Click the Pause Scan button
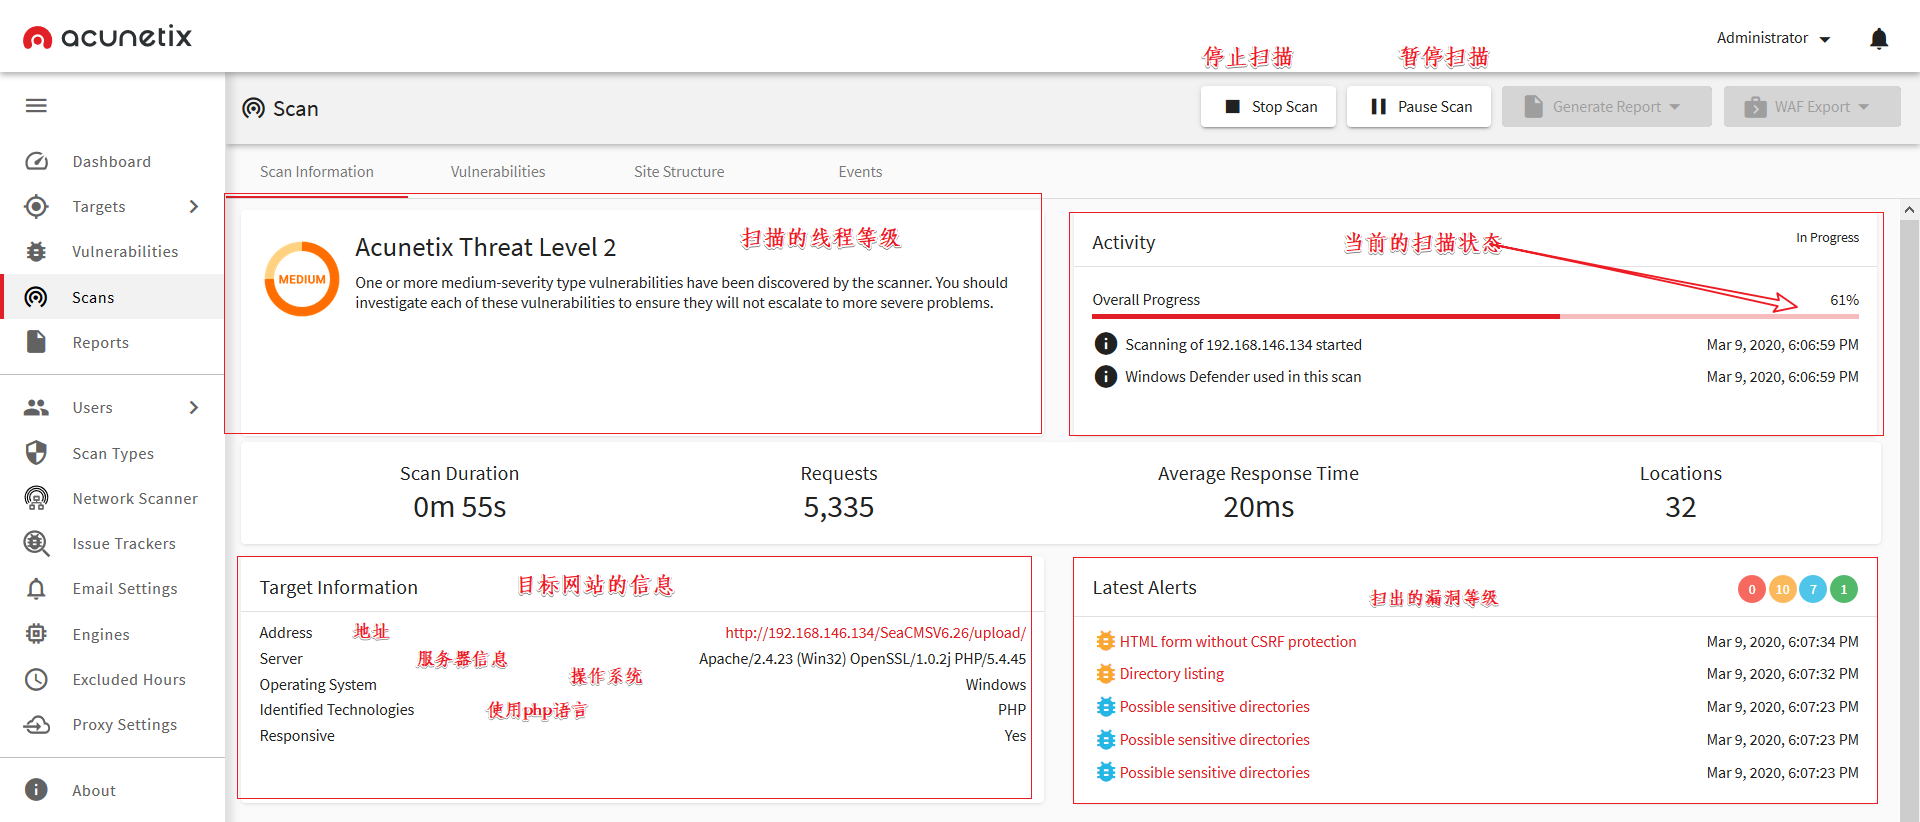The width and height of the screenshot is (1920, 822). [1418, 106]
